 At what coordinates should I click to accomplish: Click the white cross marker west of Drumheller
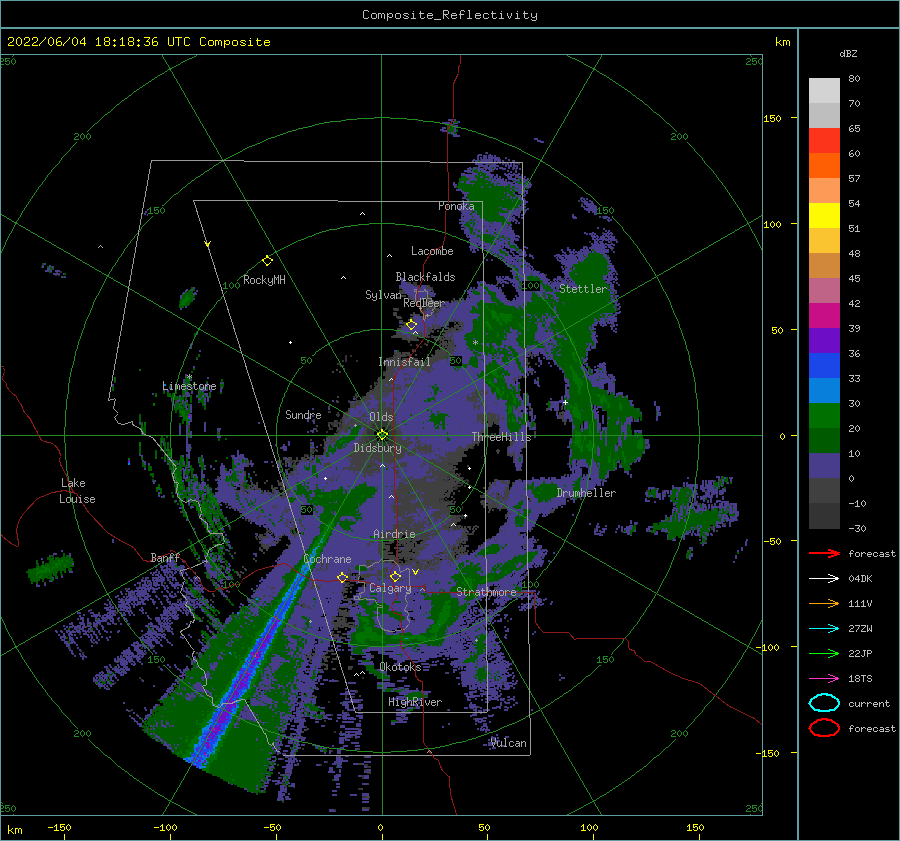[x=565, y=402]
